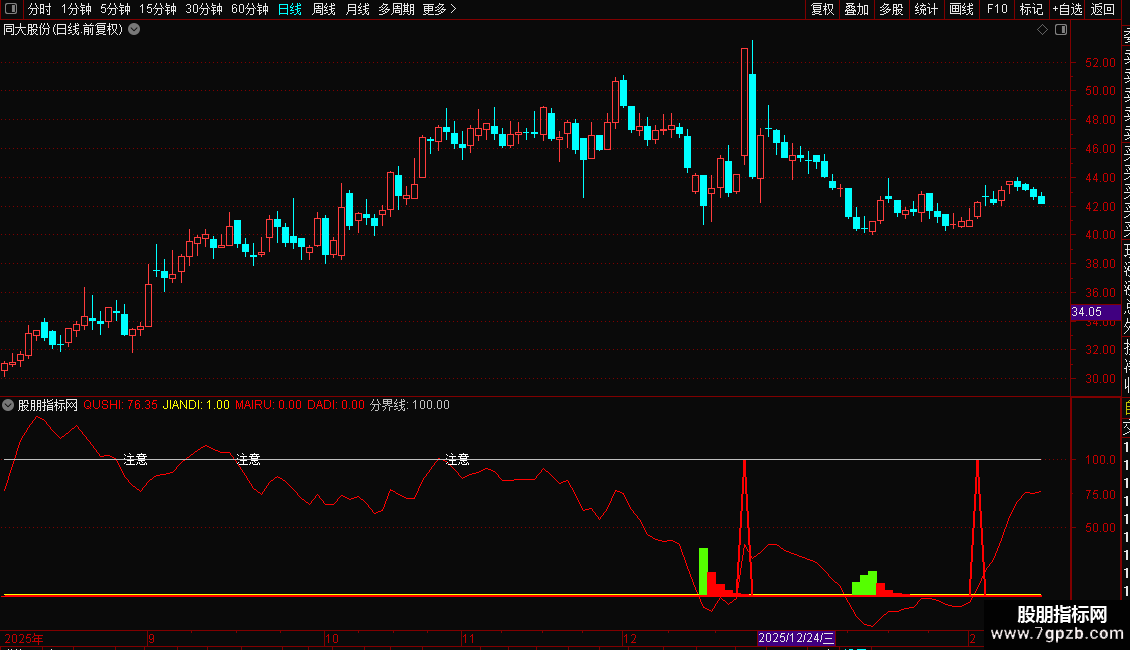
Task: Click the diamond icon in chart corner
Action: click(1042, 30)
